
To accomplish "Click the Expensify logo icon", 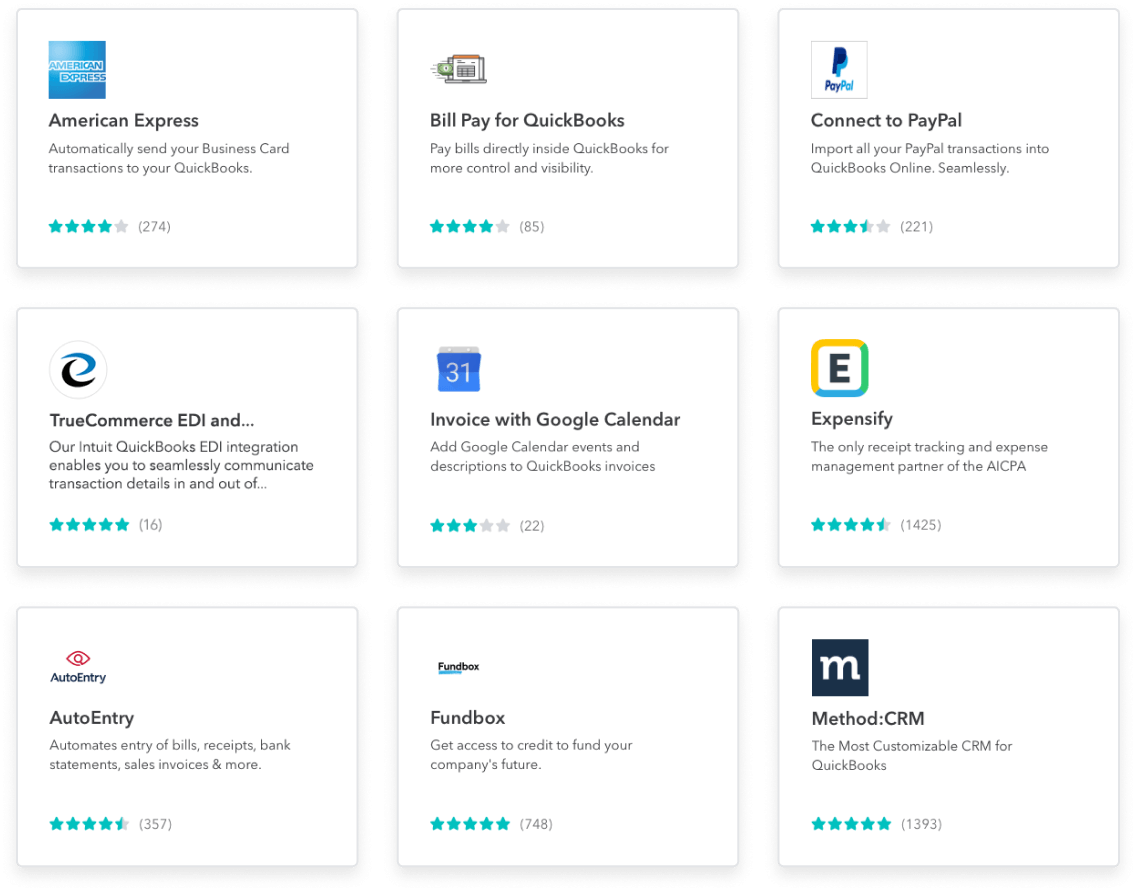I will pos(839,368).
